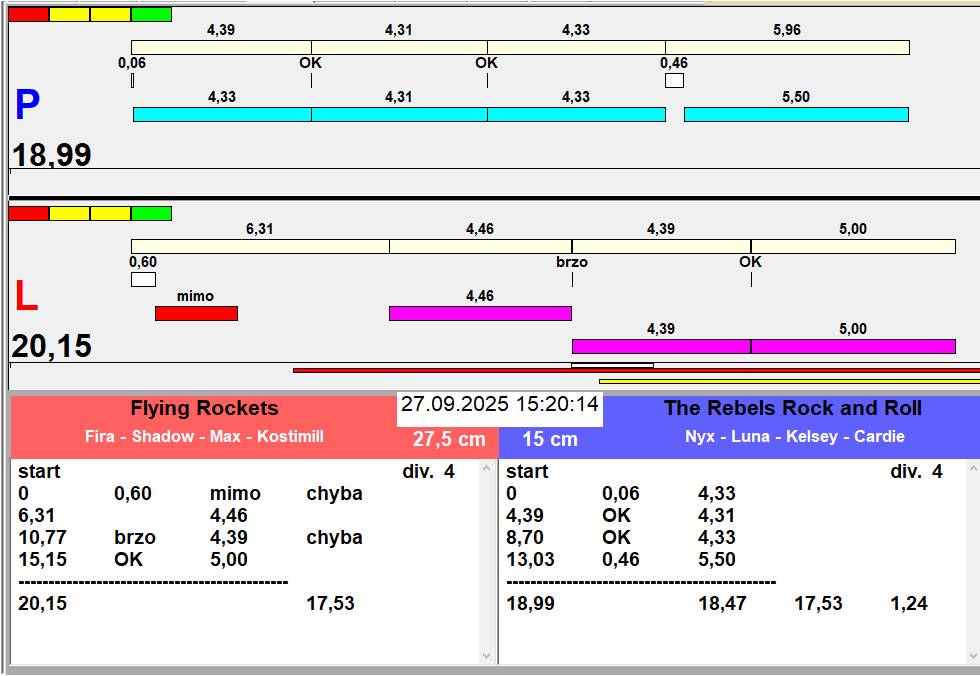Select the cream 4,39 segment in lane P
Image resolution: width=980 pixels, height=676 pixels.
point(221,47)
